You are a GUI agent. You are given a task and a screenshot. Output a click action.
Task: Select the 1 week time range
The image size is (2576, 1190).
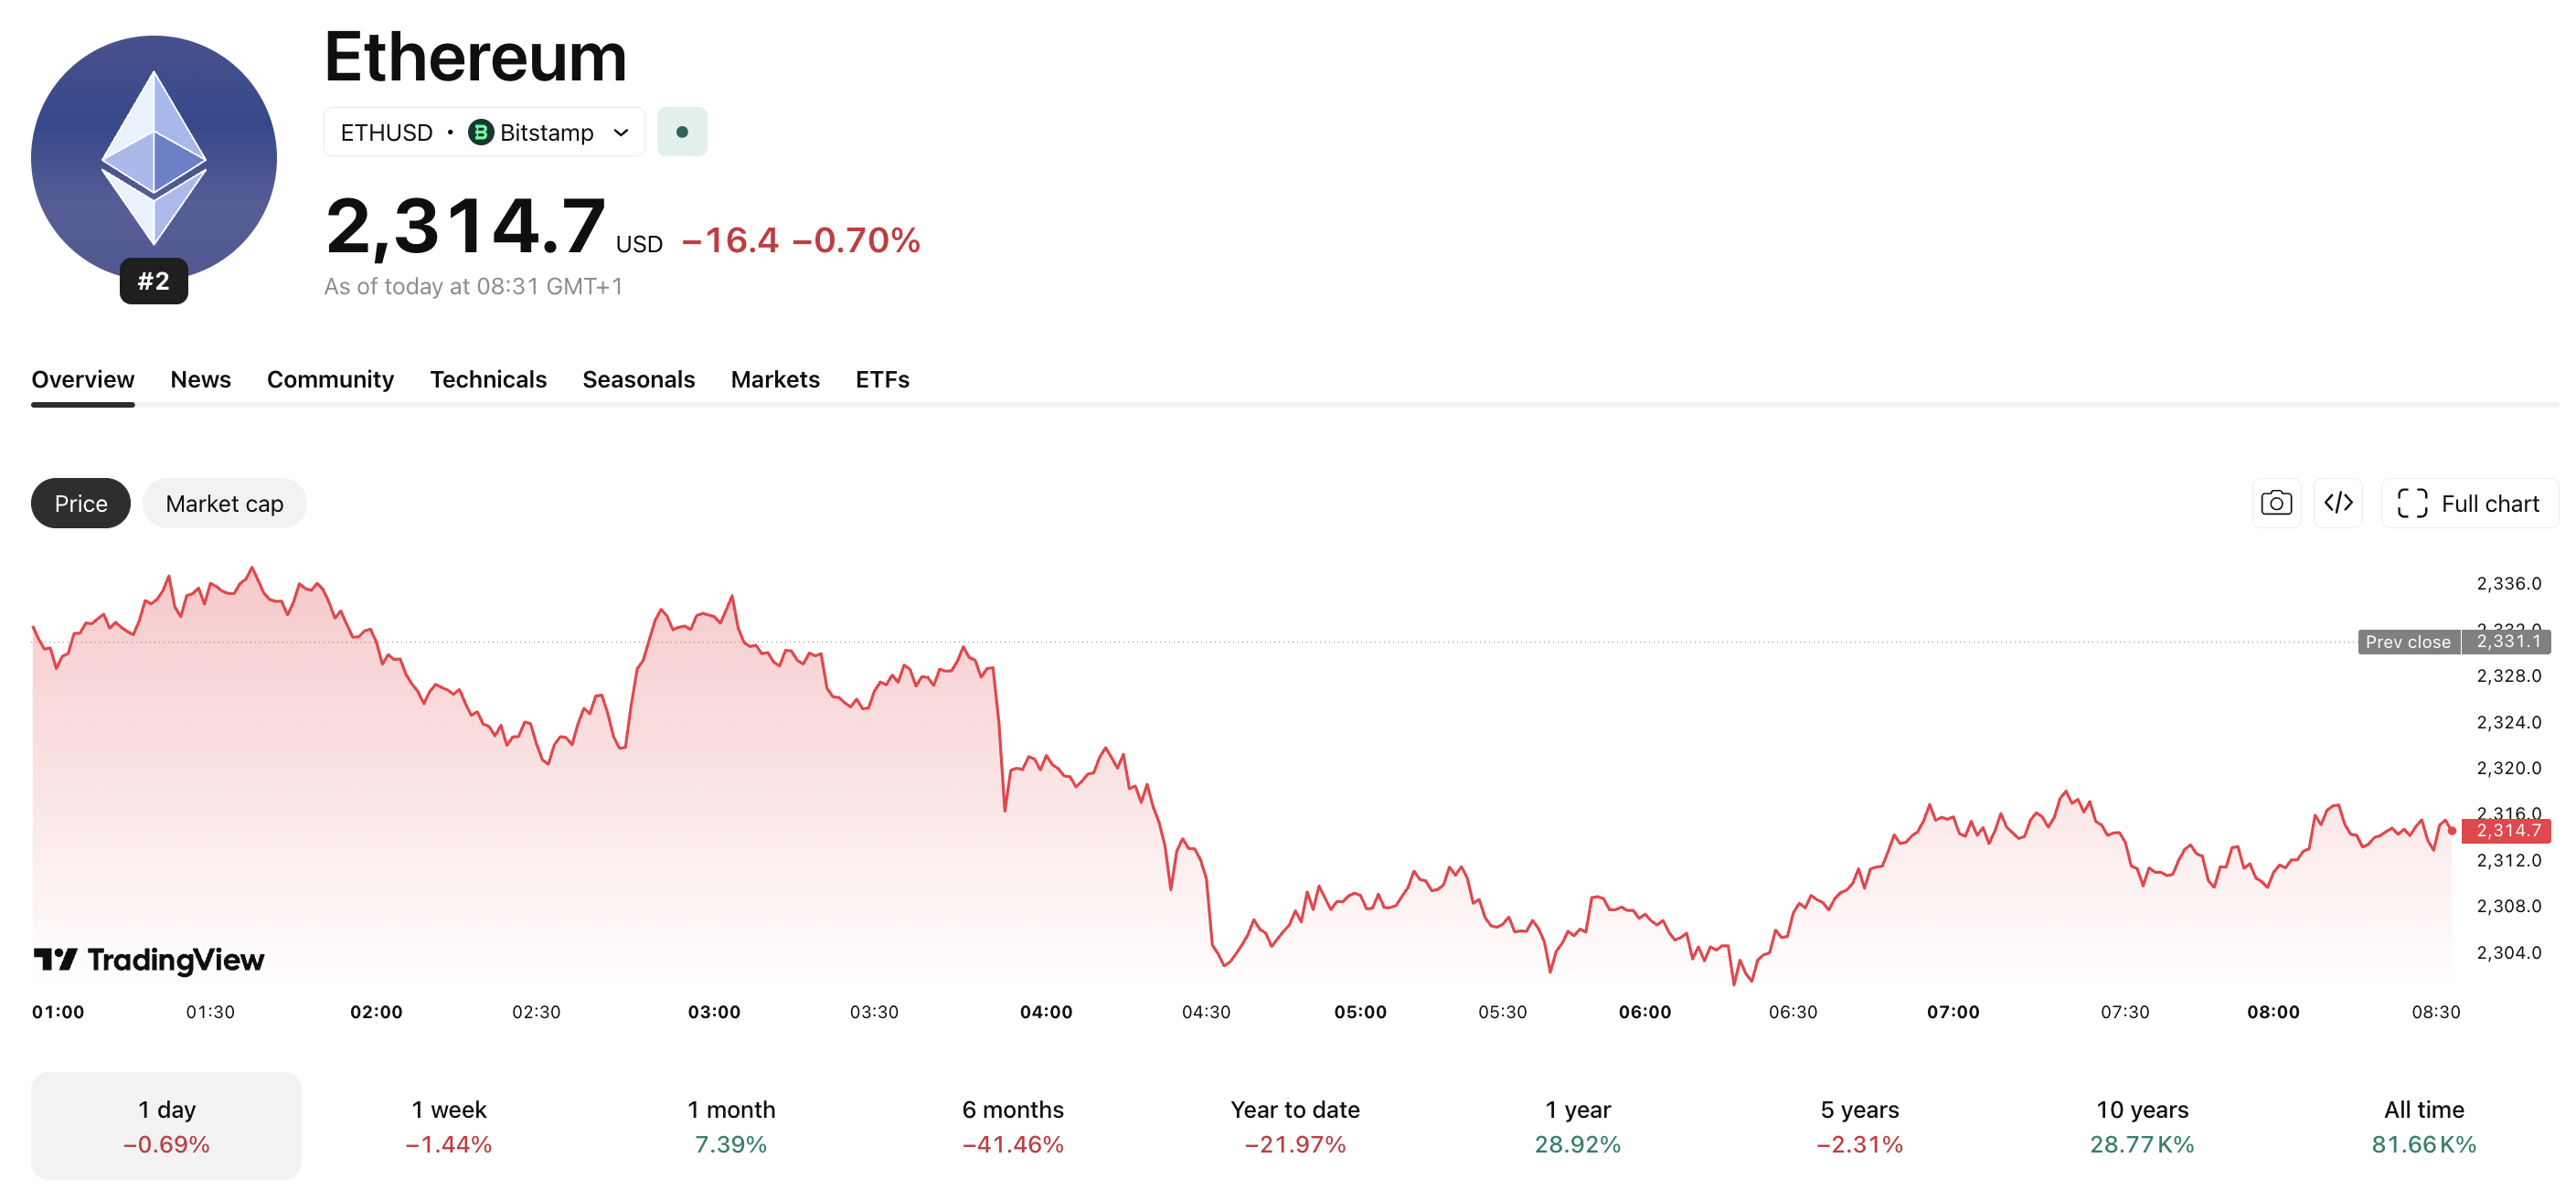(x=449, y=1124)
